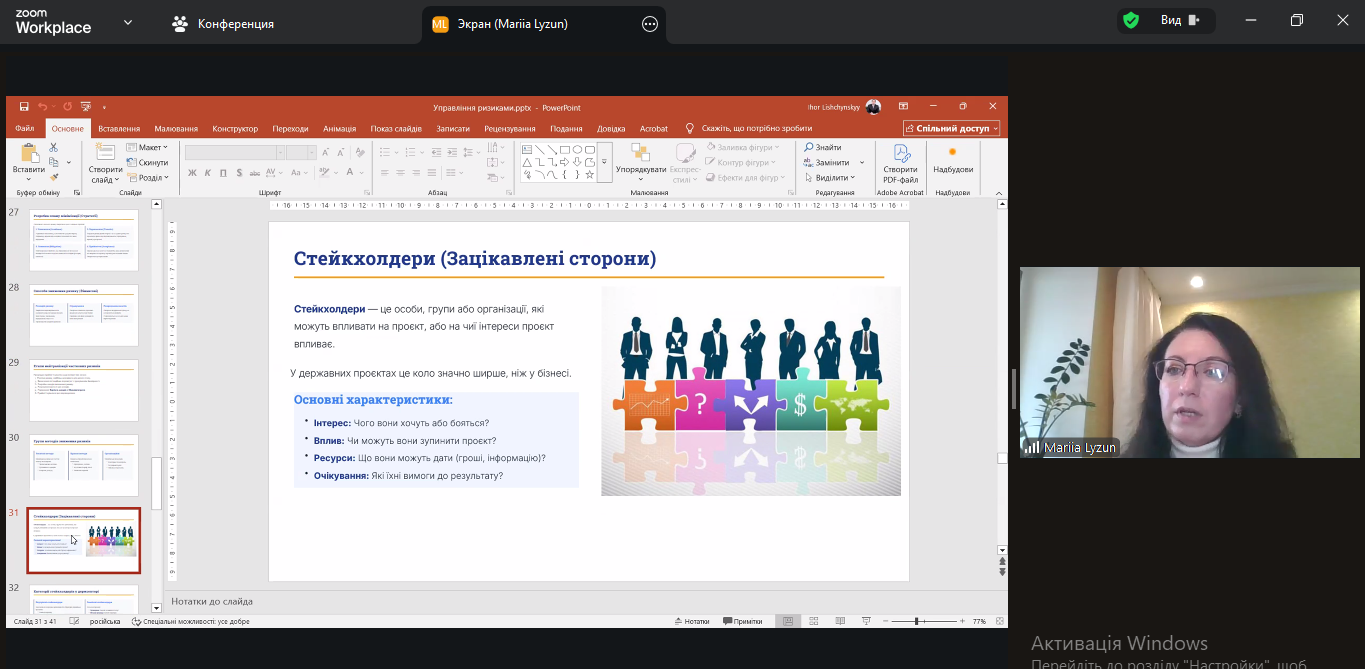This screenshot has height=669, width=1365.
Task: Click the Paste (Вставити) clipboard icon
Action: click(29, 154)
